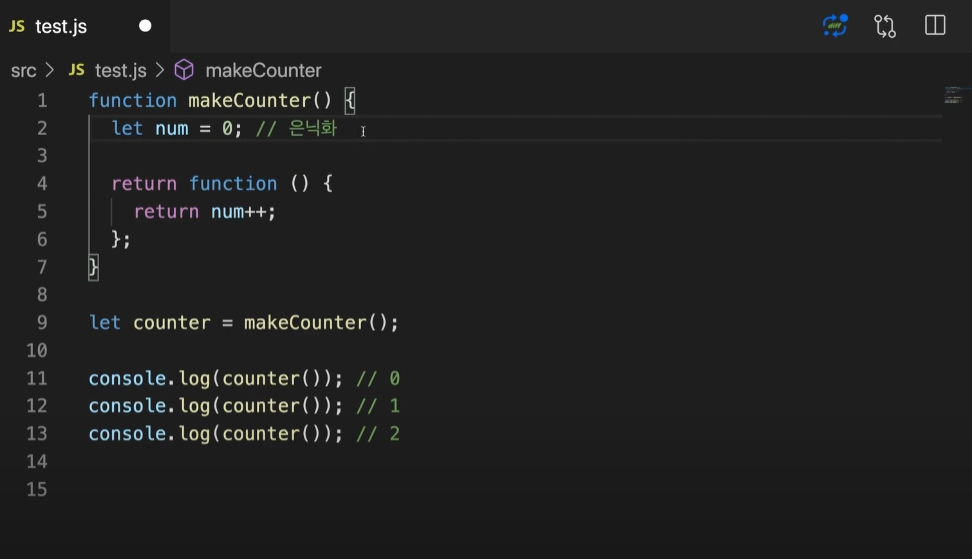Click the console.log line with comment // 1
The image size is (972, 559).
244,406
